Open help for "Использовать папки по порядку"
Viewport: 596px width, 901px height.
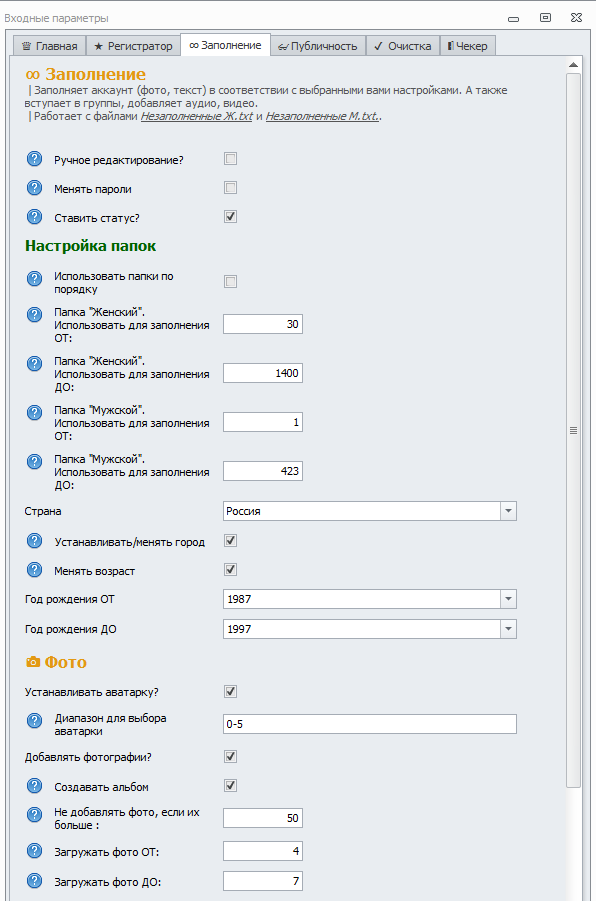pos(34,279)
